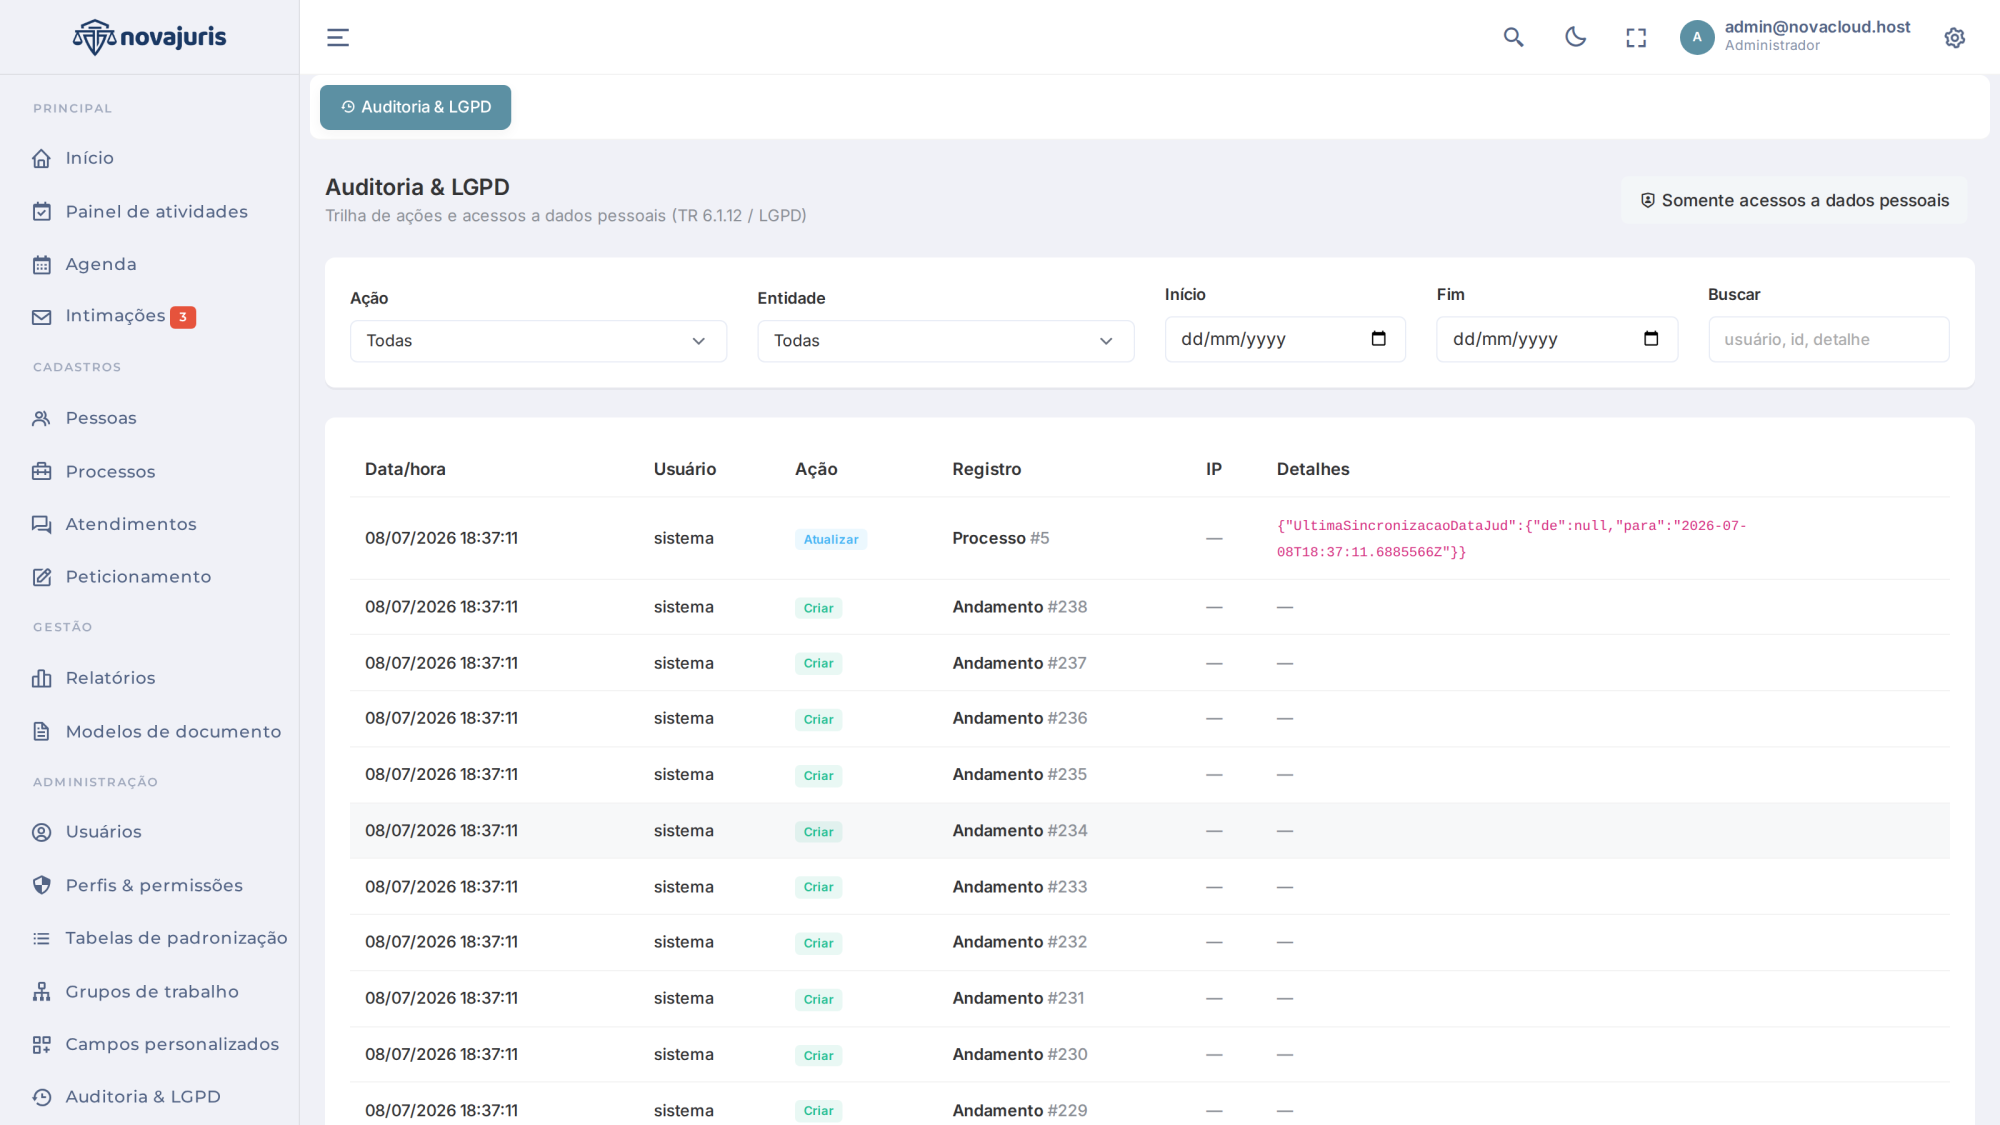Click the Pessoas people icon

point(41,418)
